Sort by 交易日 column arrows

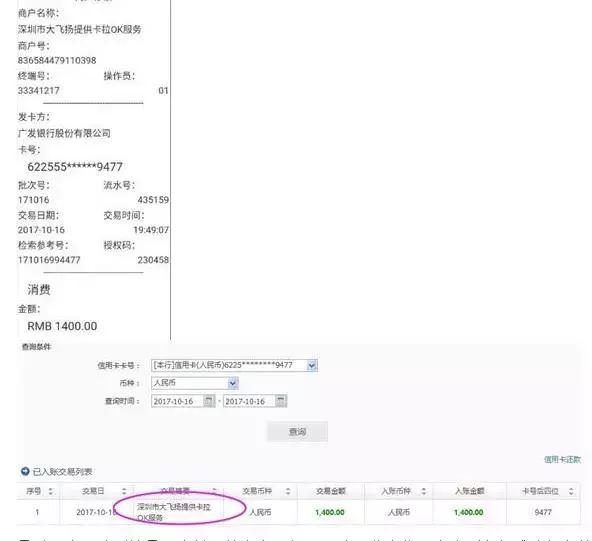[124, 491]
